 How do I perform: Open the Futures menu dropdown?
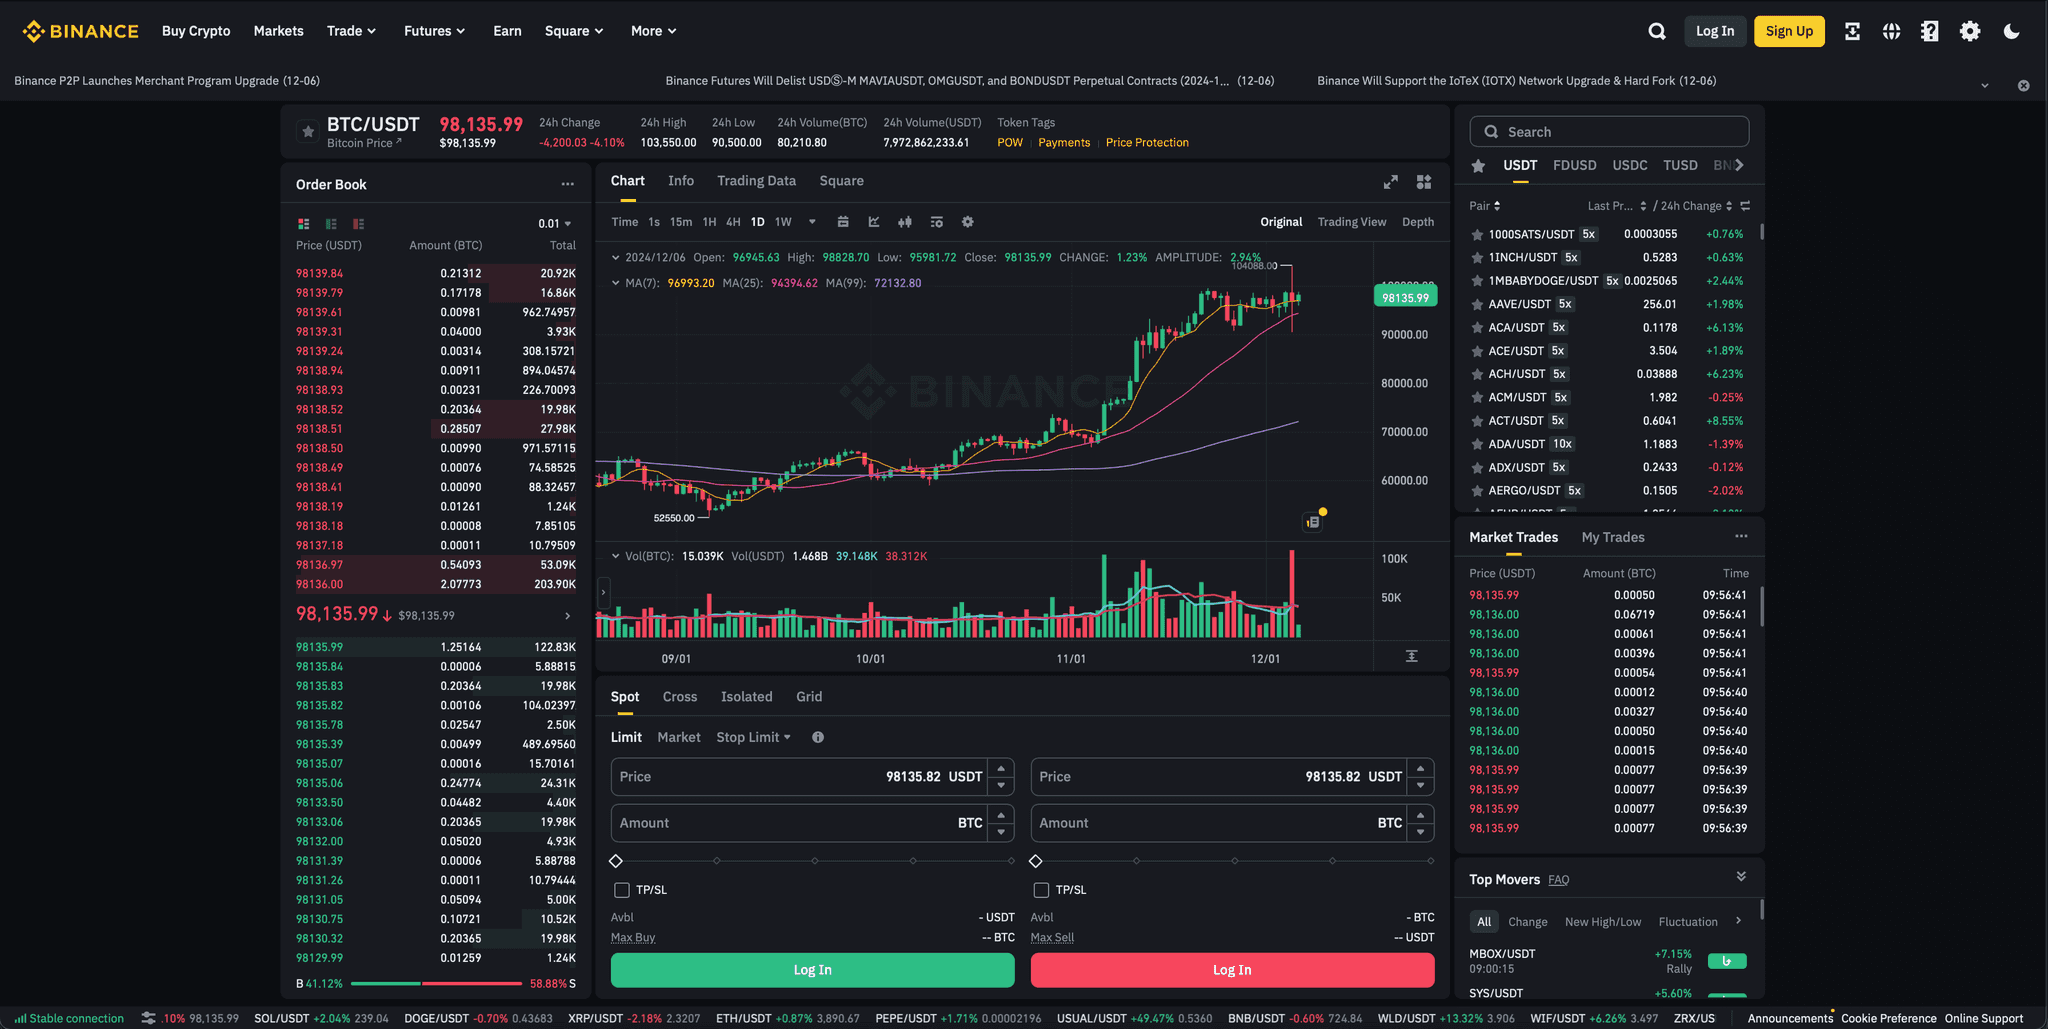click(x=434, y=31)
